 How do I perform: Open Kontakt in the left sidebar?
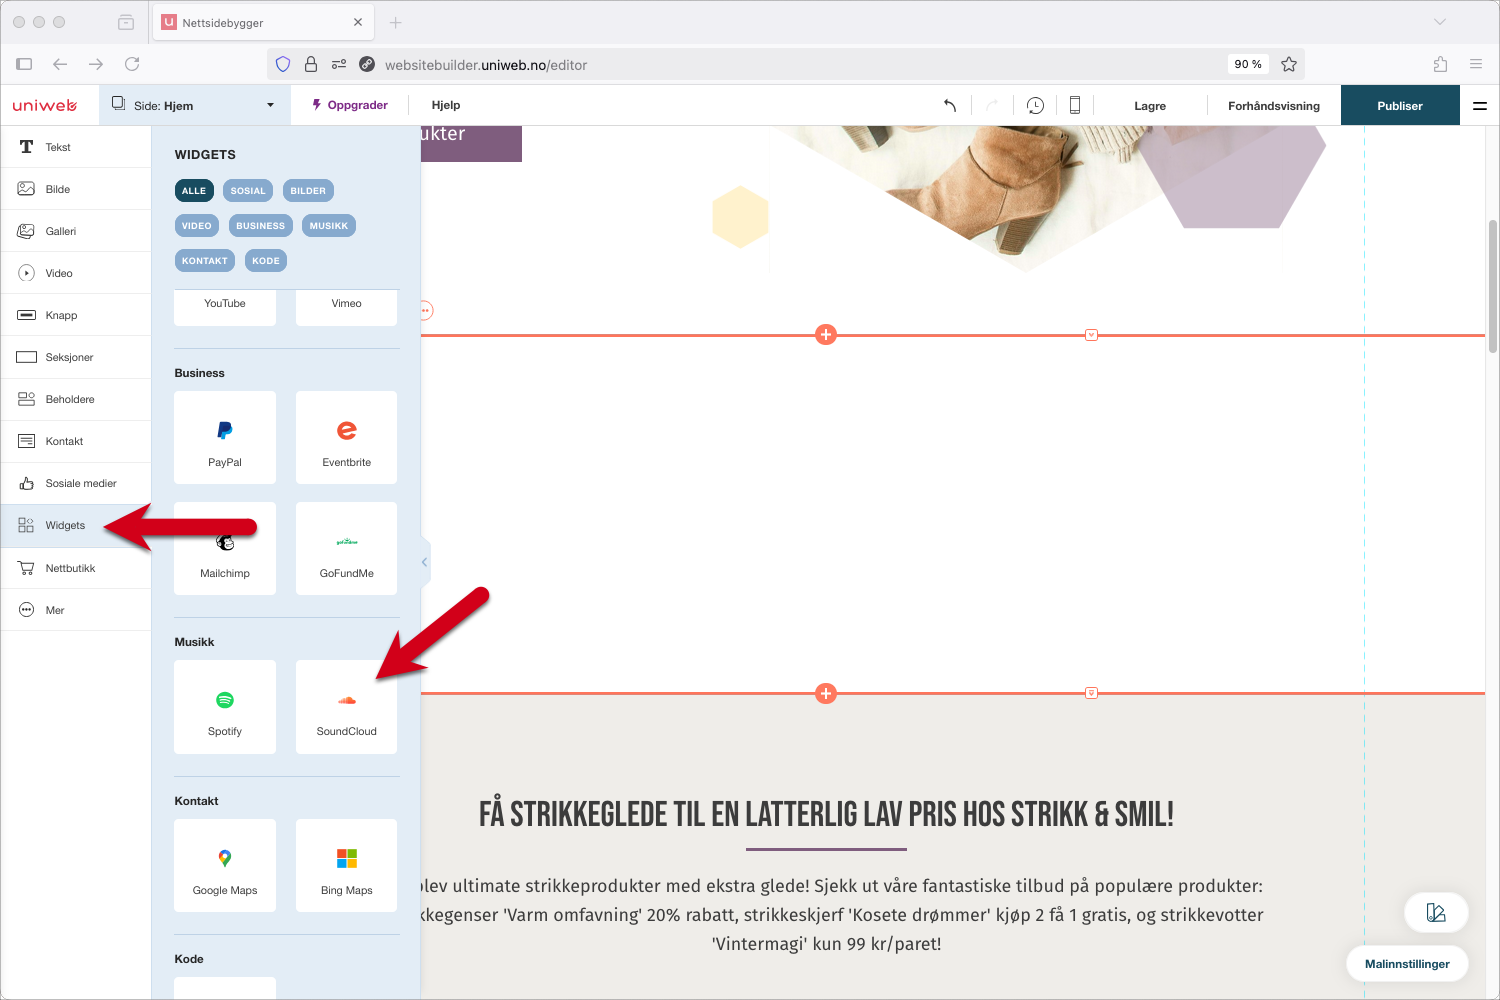coord(76,441)
